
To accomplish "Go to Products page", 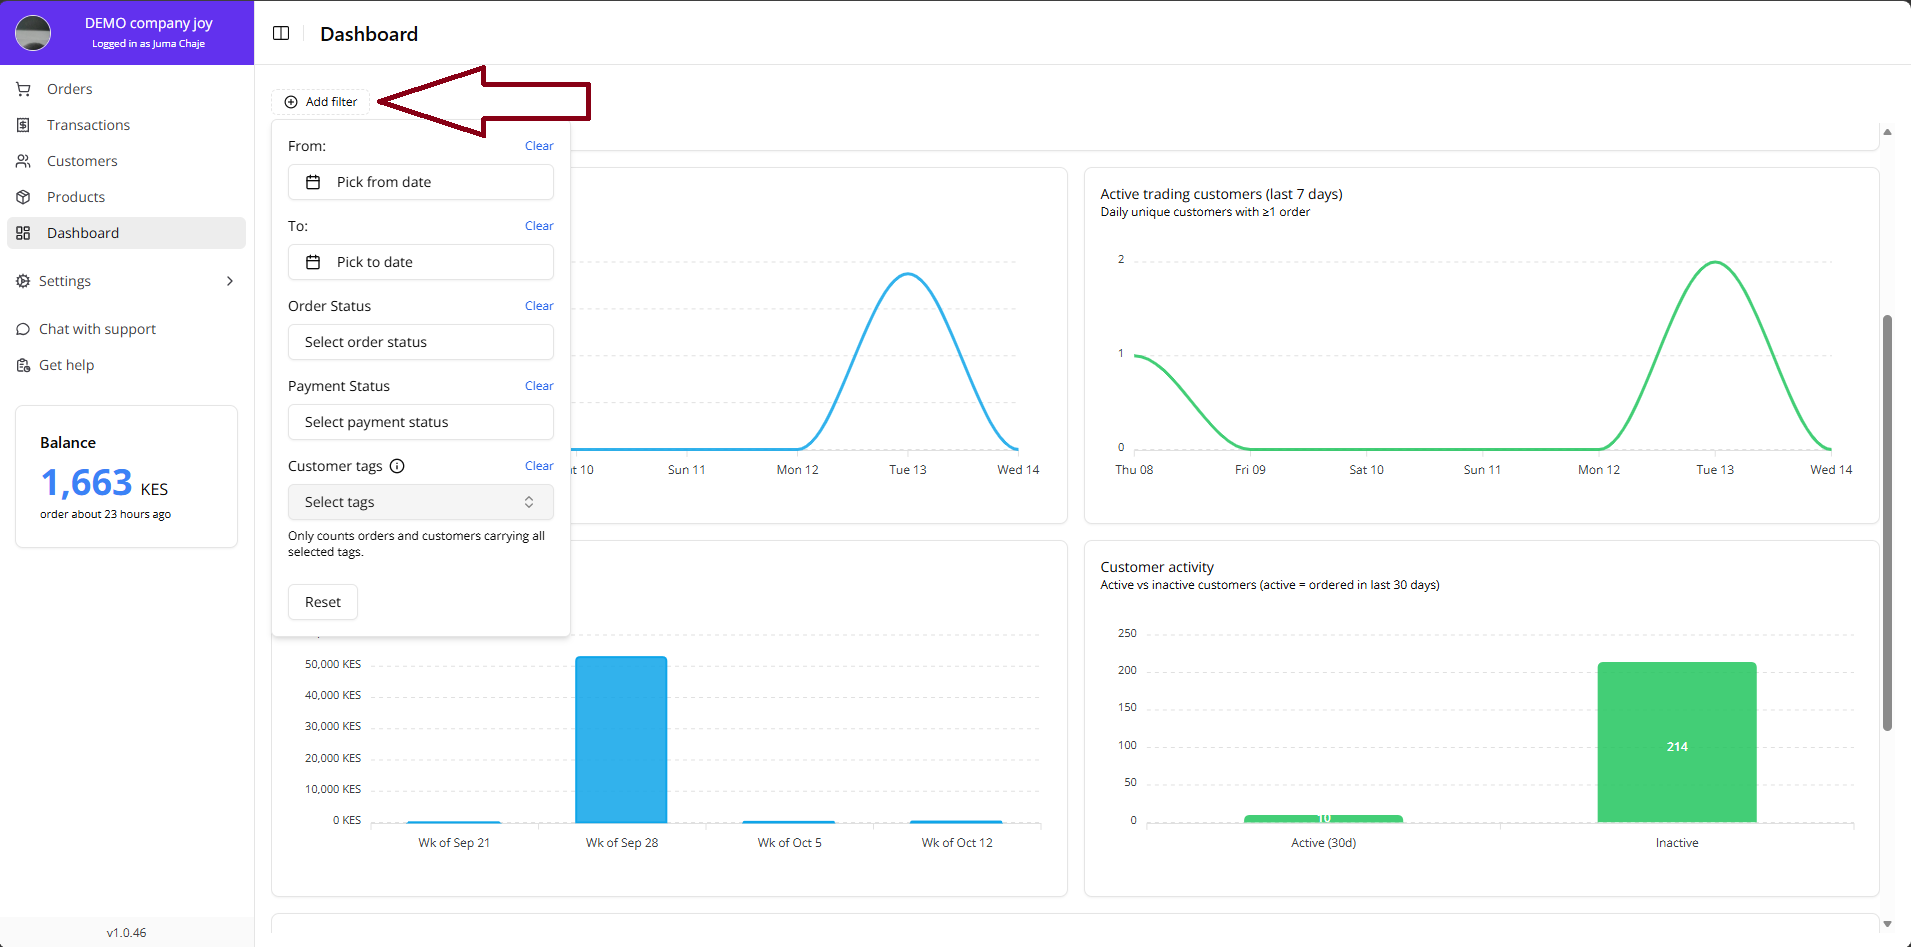I will coord(126,197).
